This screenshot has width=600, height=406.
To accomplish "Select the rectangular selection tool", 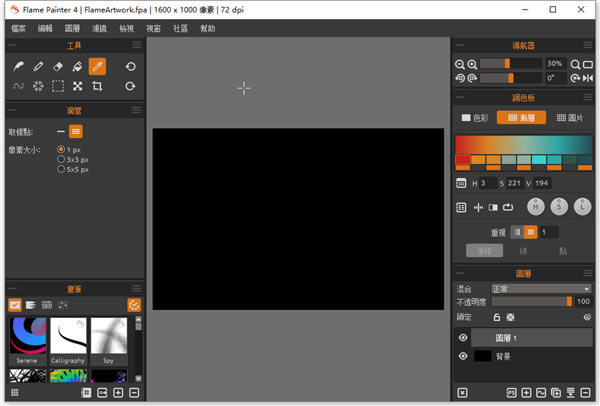I will pyautogui.click(x=57, y=87).
